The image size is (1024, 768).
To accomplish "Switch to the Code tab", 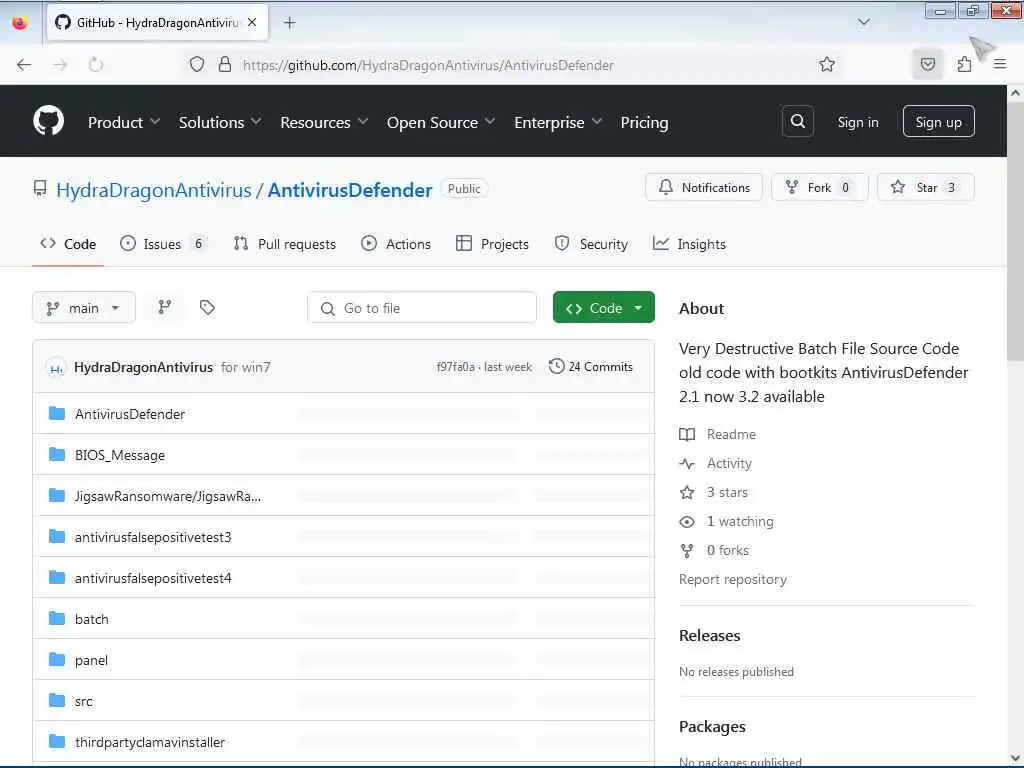I will pyautogui.click(x=68, y=244).
